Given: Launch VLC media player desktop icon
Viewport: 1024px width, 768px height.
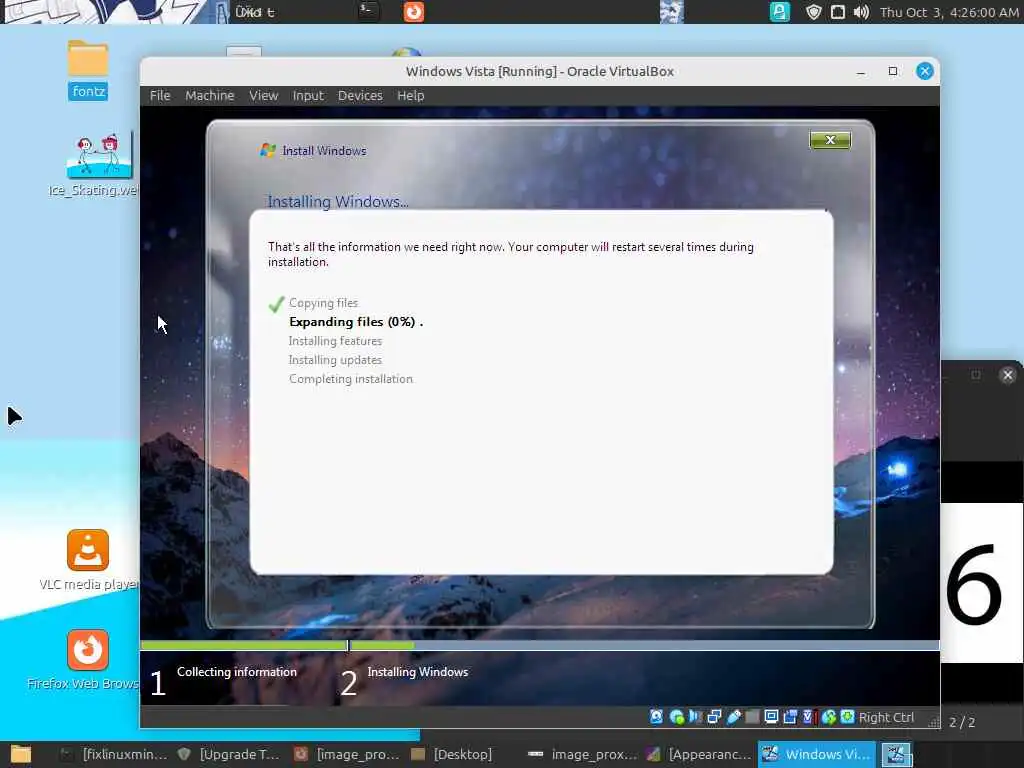Looking at the screenshot, I should [88, 560].
